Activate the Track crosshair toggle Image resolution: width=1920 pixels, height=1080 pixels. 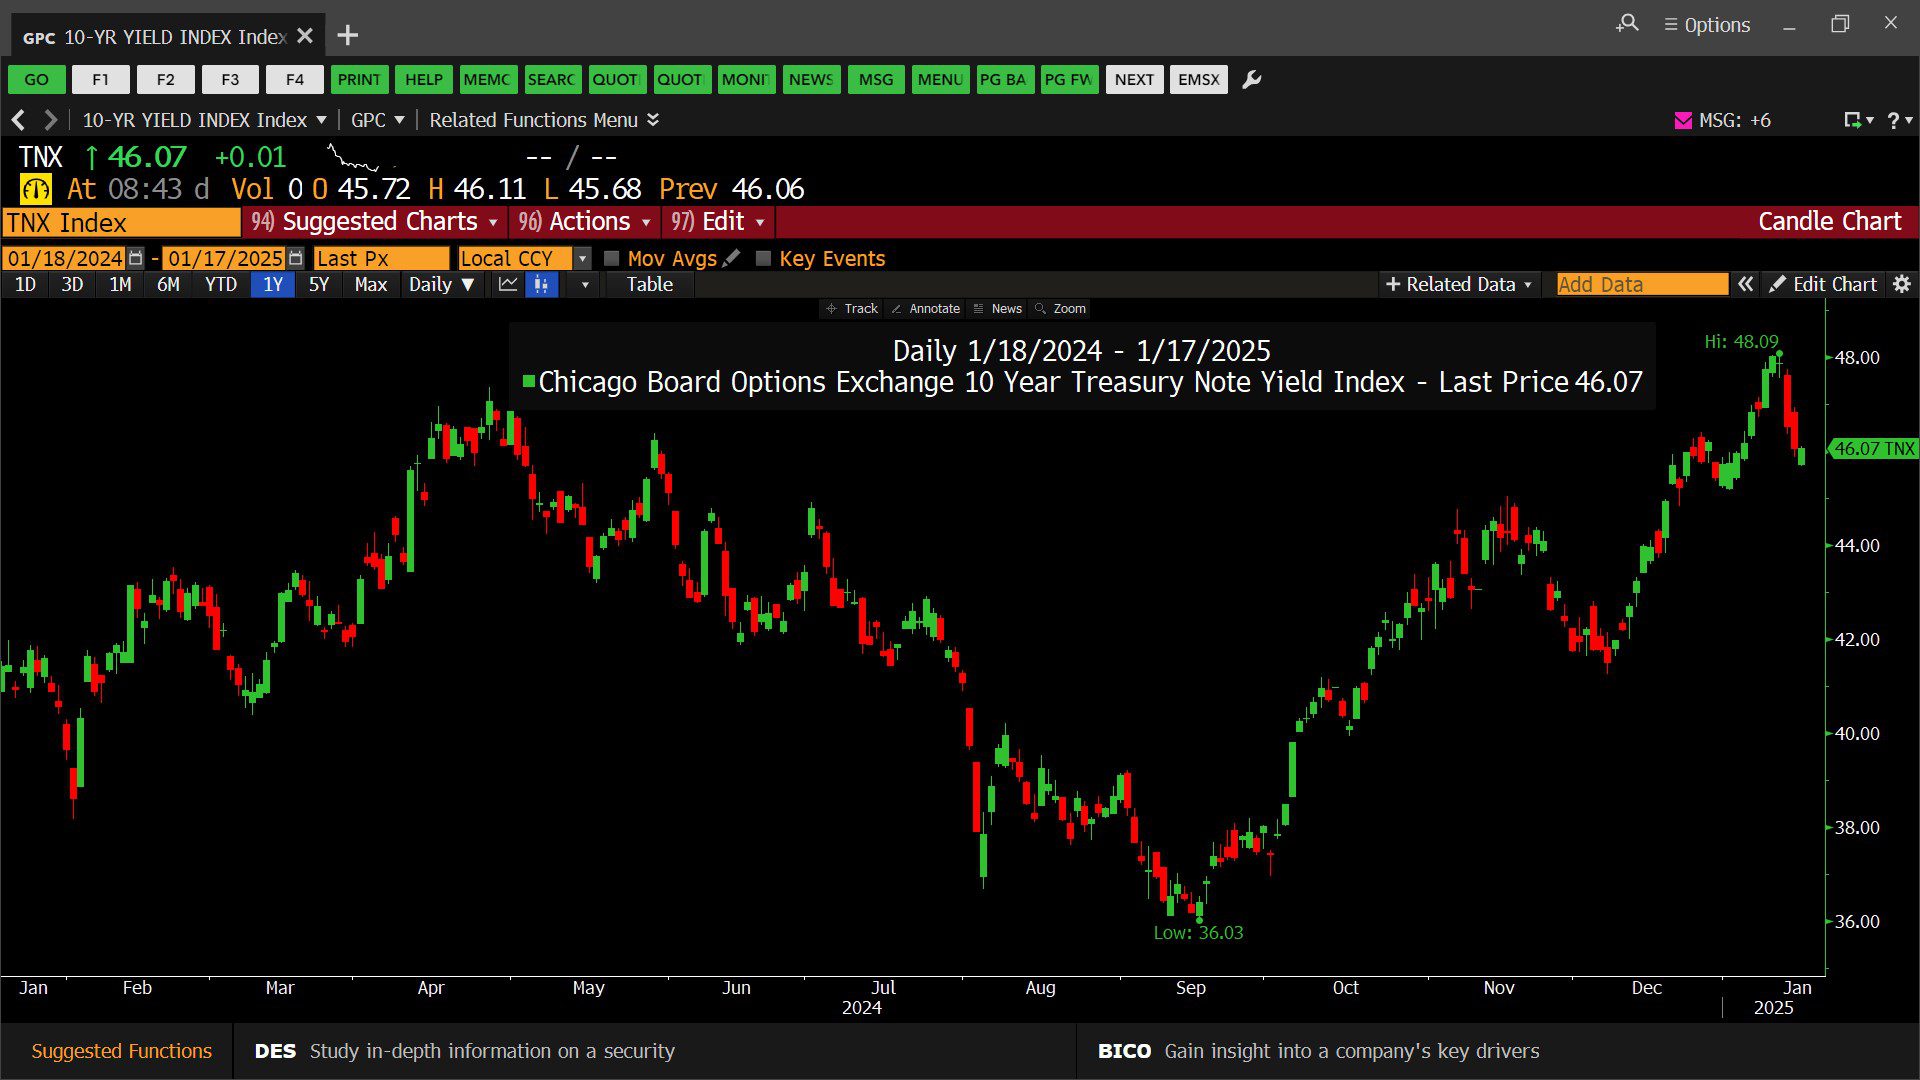pyautogui.click(x=852, y=308)
